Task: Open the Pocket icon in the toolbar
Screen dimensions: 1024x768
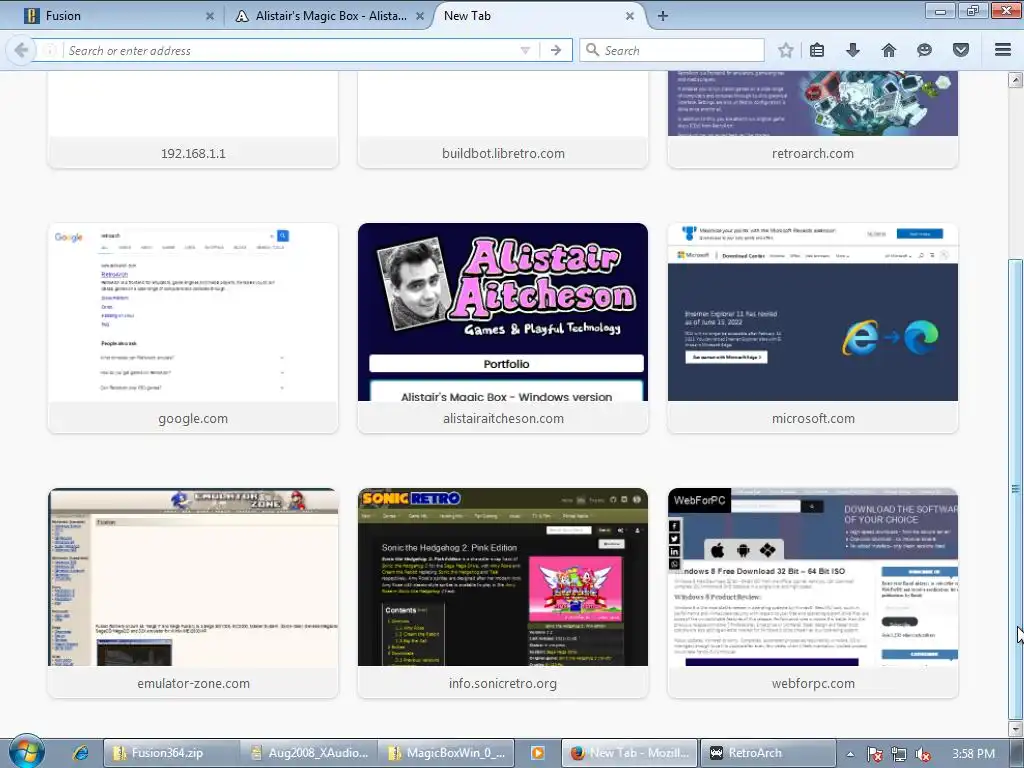Action: click(961, 50)
